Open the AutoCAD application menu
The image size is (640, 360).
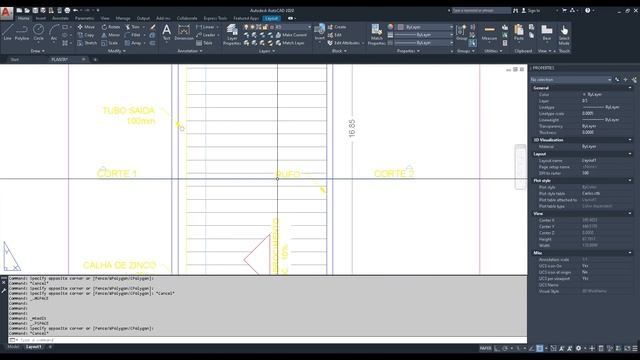click(x=6, y=12)
